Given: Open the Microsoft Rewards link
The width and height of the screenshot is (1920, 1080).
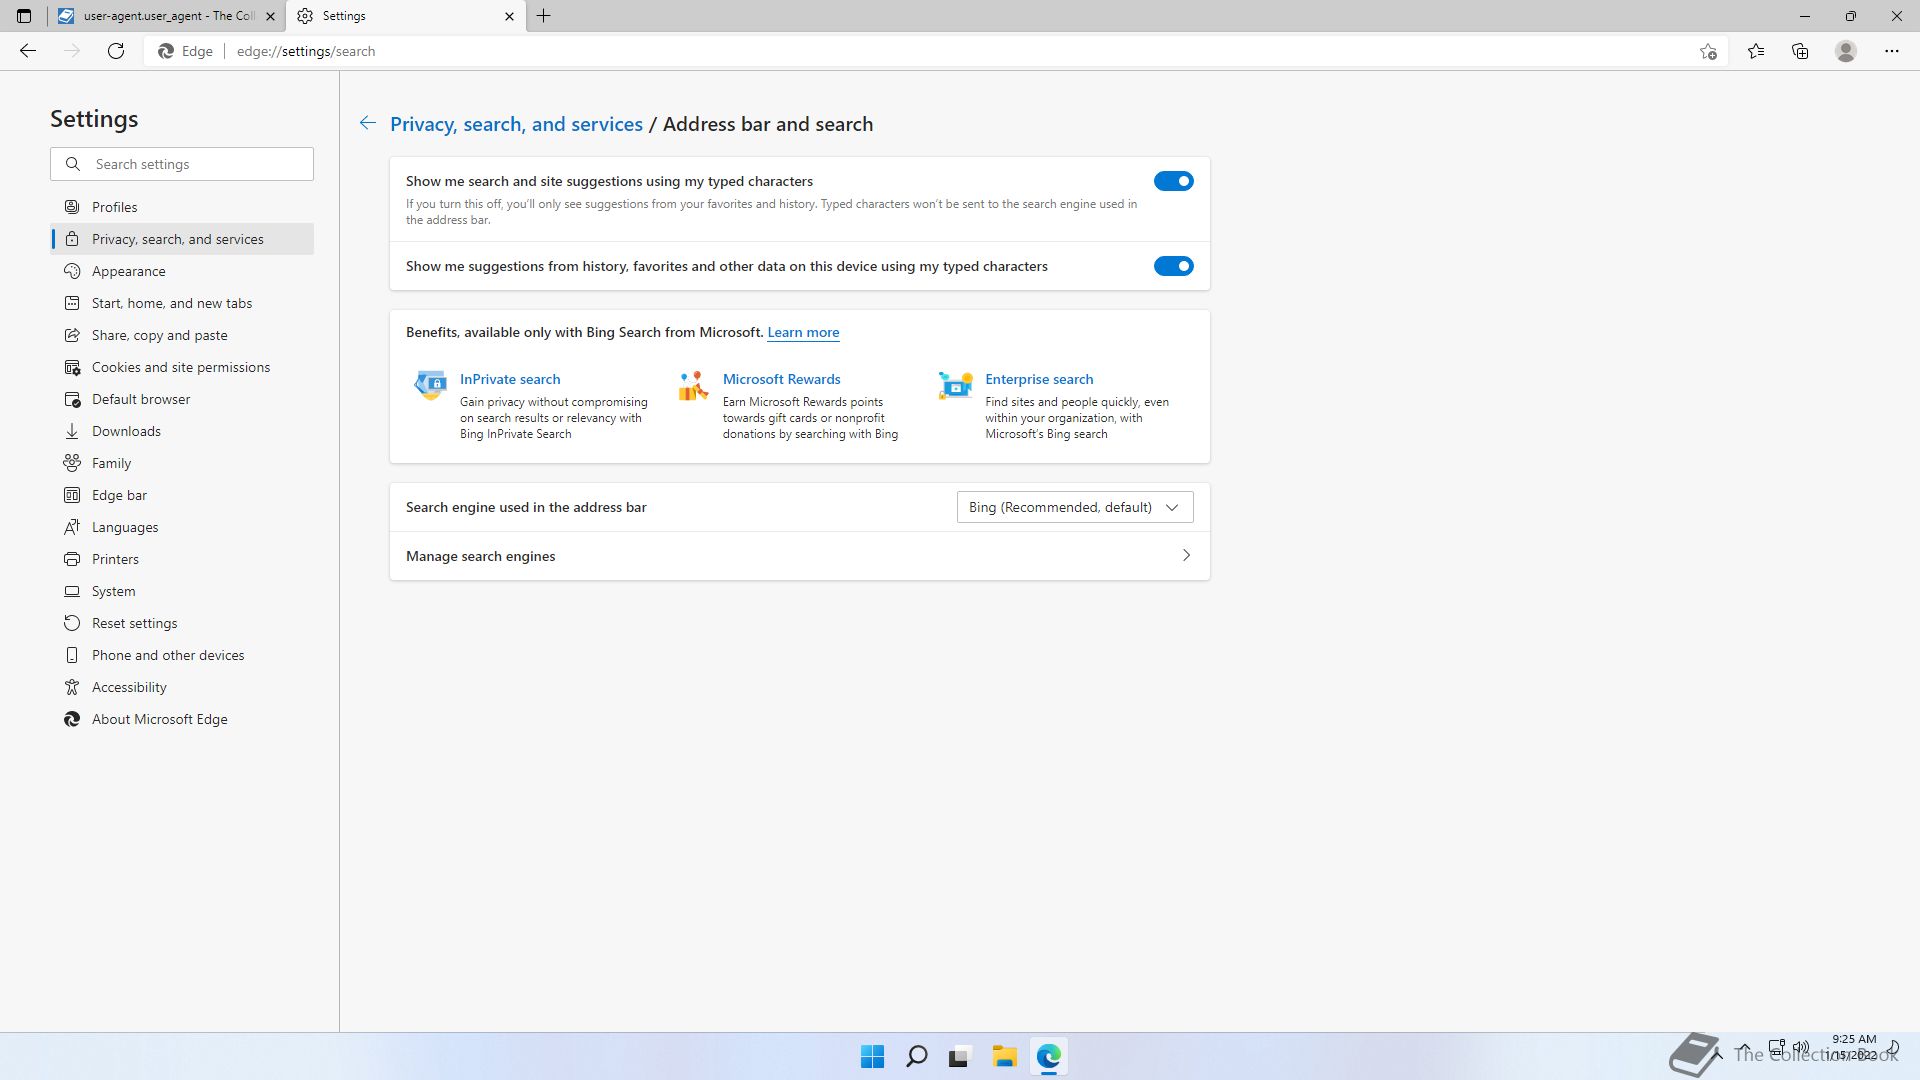Looking at the screenshot, I should (x=781, y=379).
